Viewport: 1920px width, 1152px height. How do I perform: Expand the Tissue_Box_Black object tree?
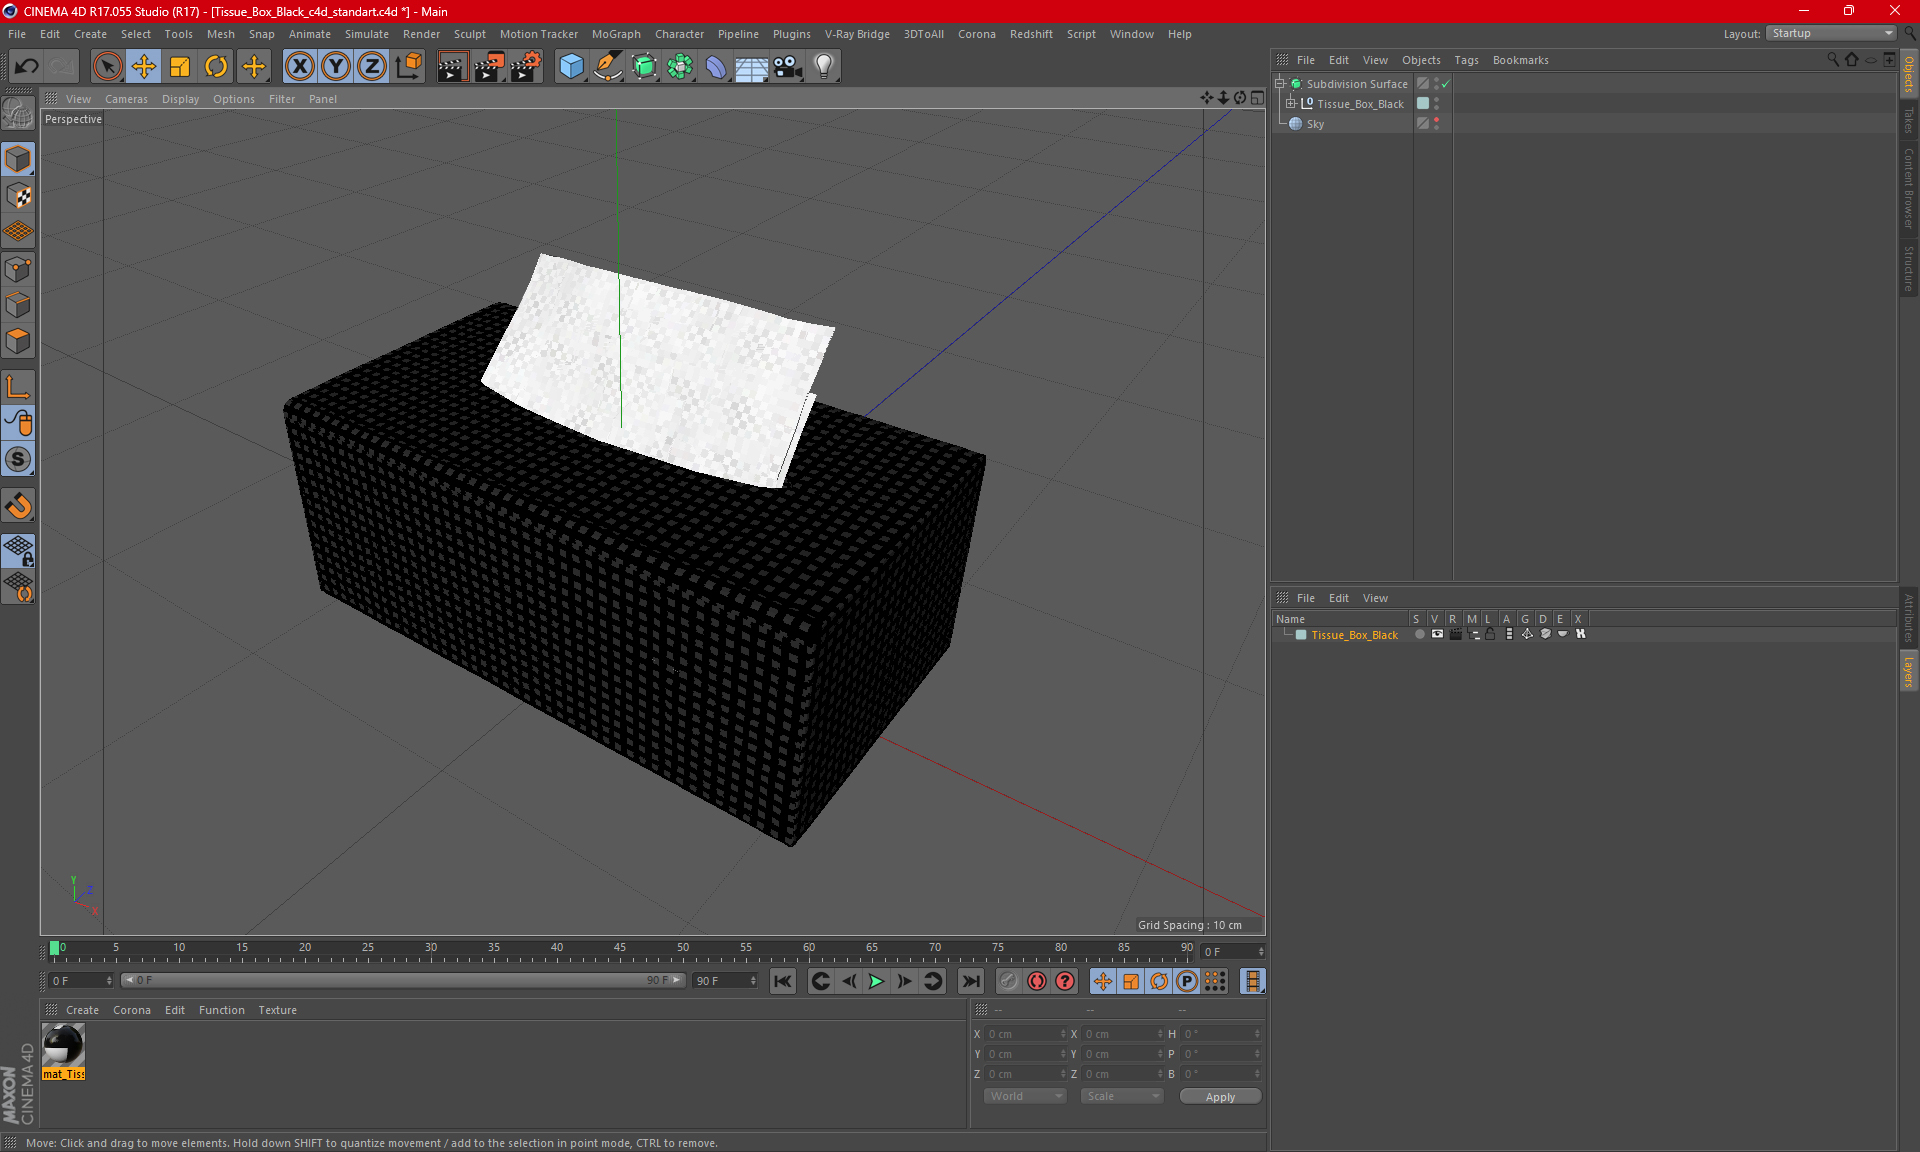(1291, 104)
